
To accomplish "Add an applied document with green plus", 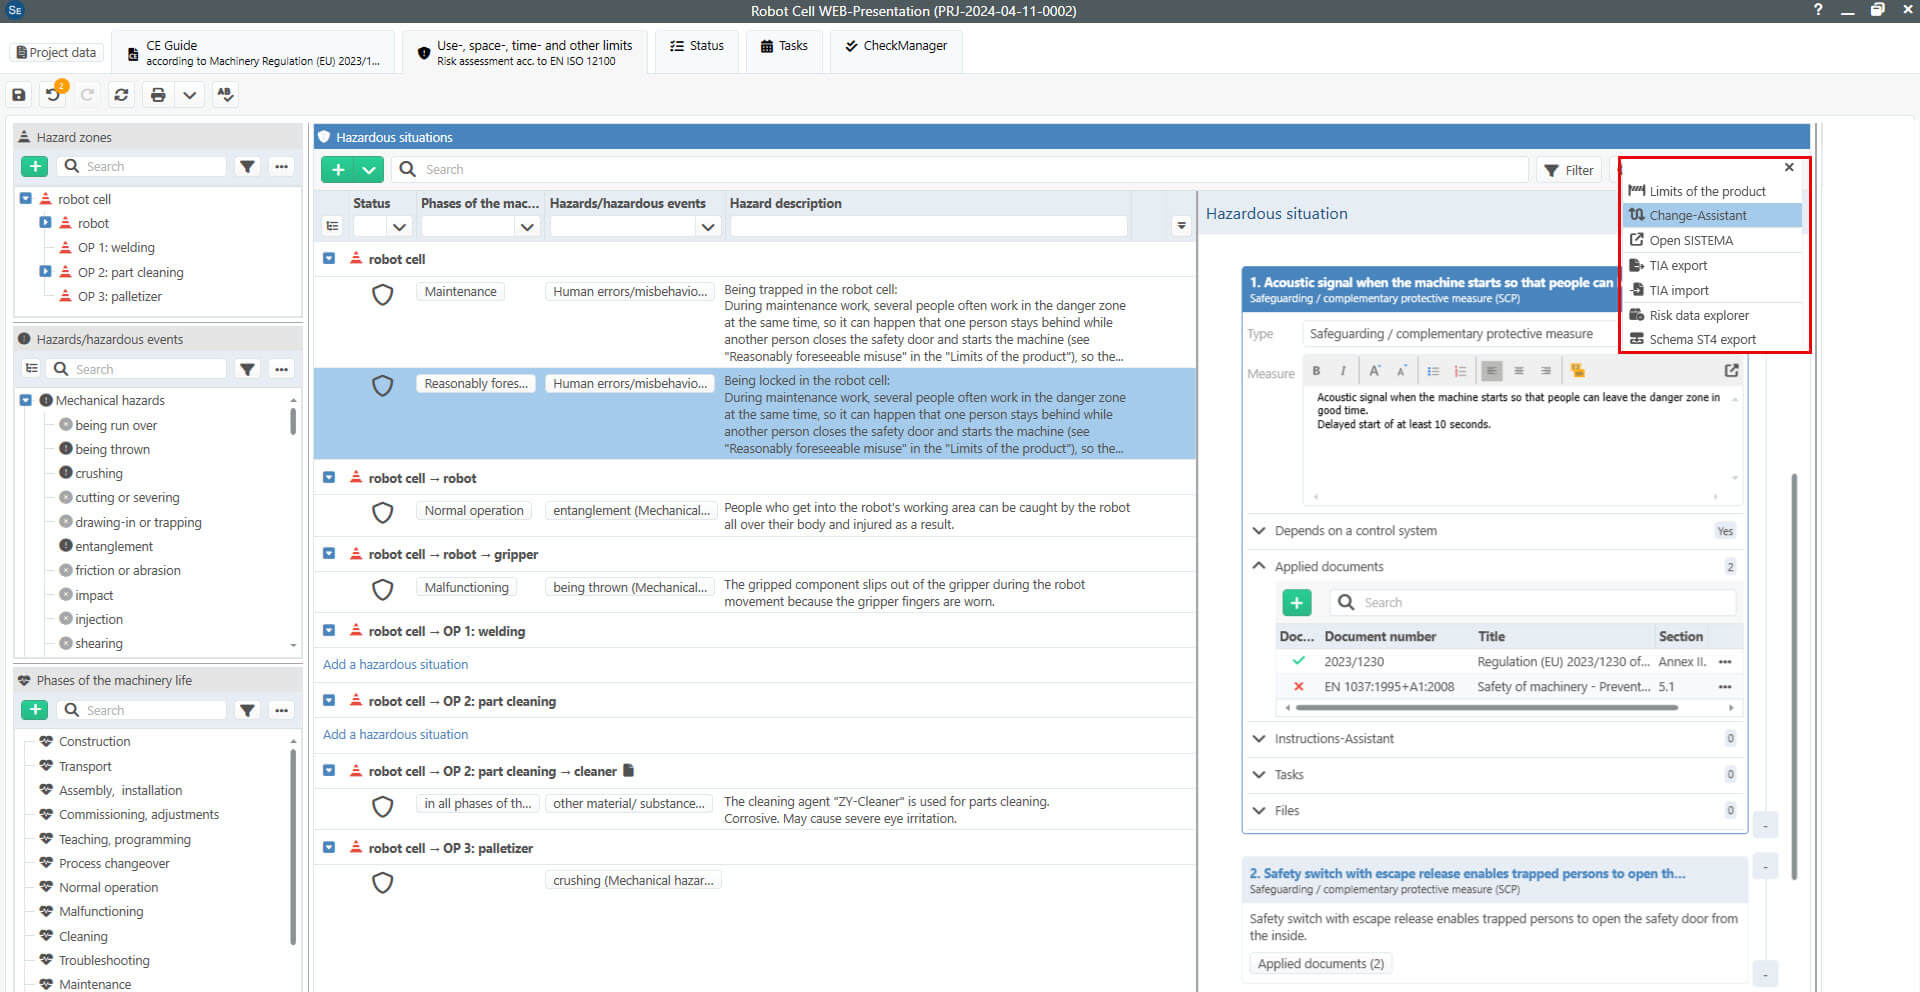I will point(1297,602).
